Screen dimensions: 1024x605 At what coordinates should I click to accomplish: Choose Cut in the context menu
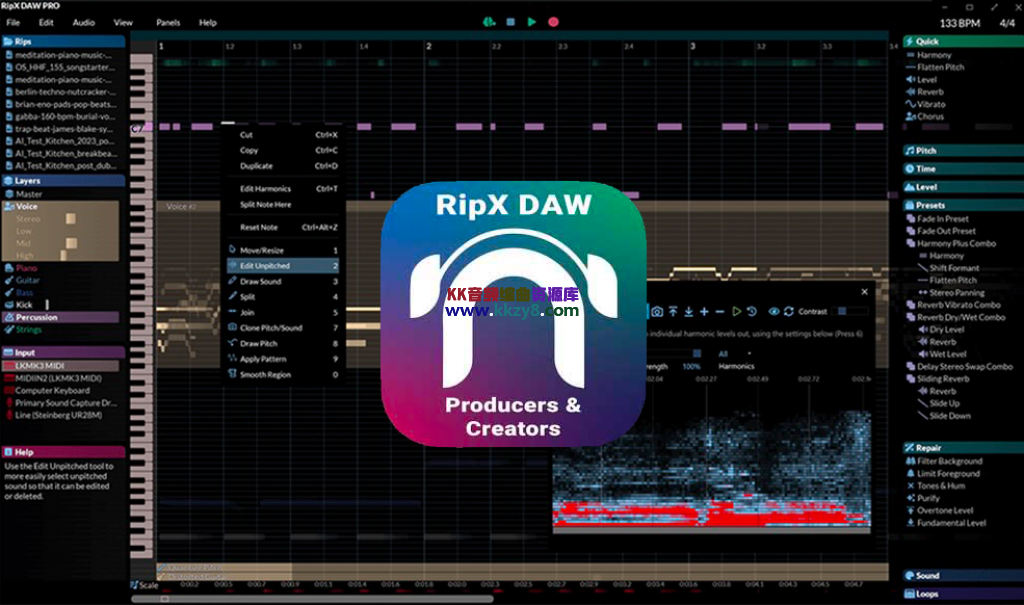pos(283,135)
